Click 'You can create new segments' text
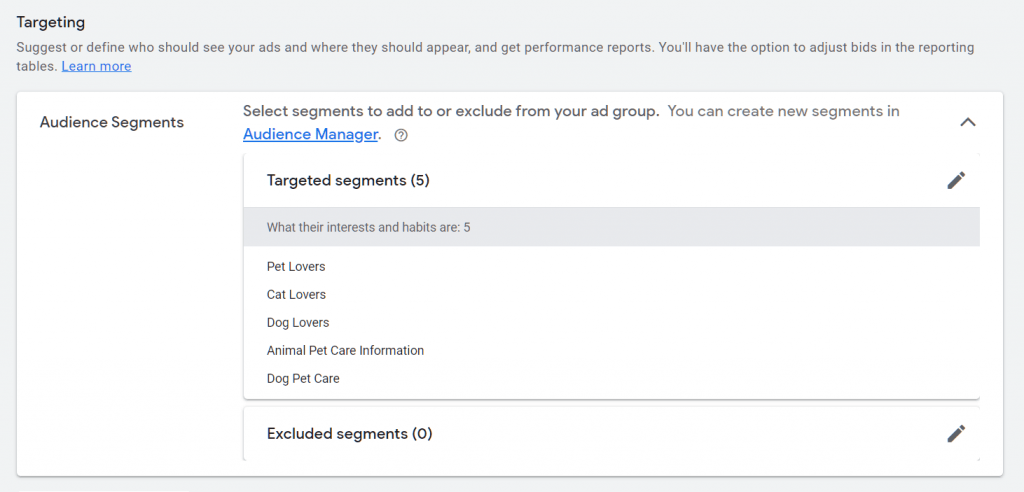Image resolution: width=1024 pixels, height=492 pixels. (782, 111)
